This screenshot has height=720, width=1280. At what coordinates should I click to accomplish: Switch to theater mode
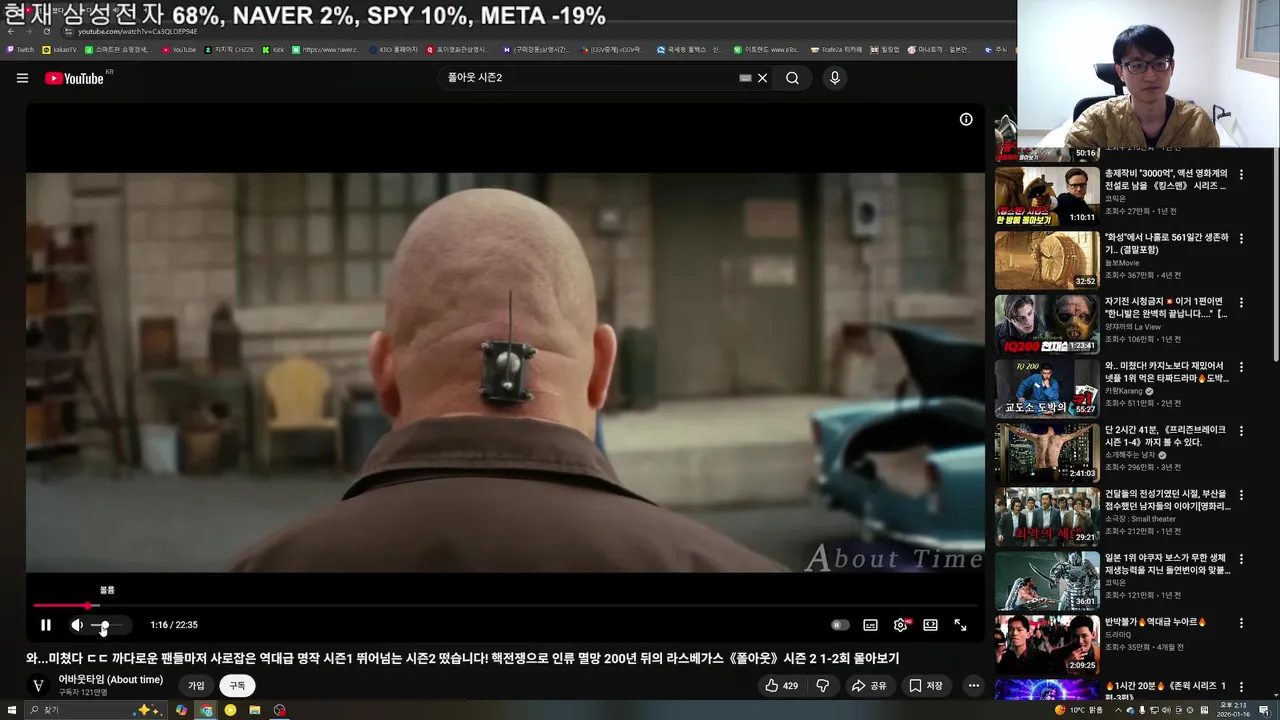point(930,625)
